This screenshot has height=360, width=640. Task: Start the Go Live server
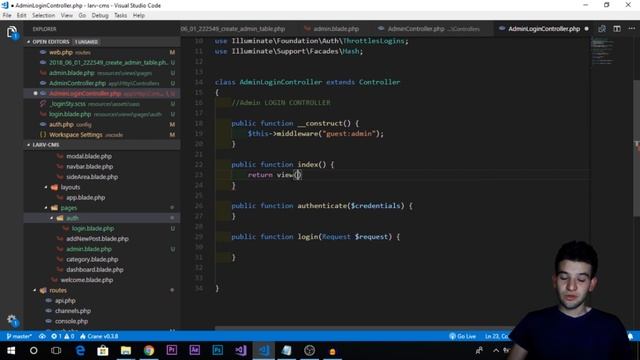coord(462,336)
